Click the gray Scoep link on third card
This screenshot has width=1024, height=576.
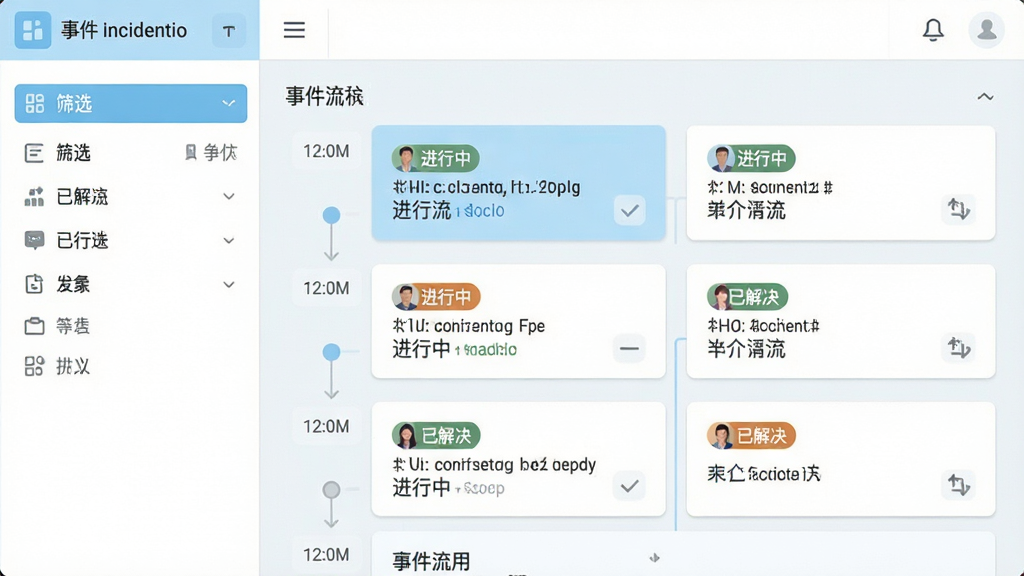pyautogui.click(x=480, y=488)
